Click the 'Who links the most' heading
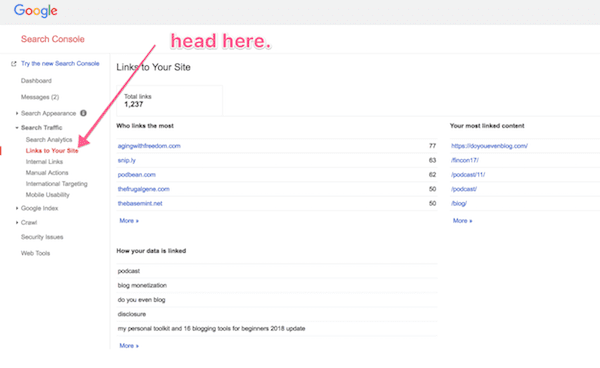600x368 pixels. (x=145, y=126)
